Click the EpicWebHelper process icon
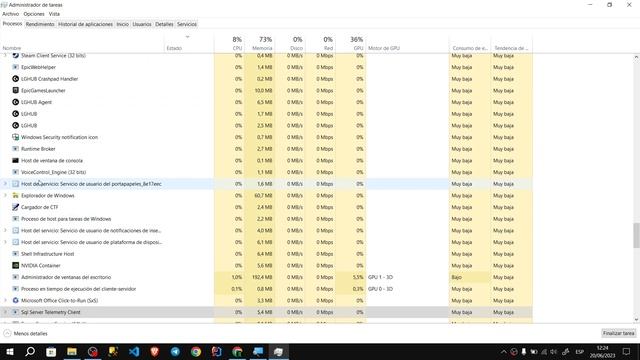 tap(16, 67)
